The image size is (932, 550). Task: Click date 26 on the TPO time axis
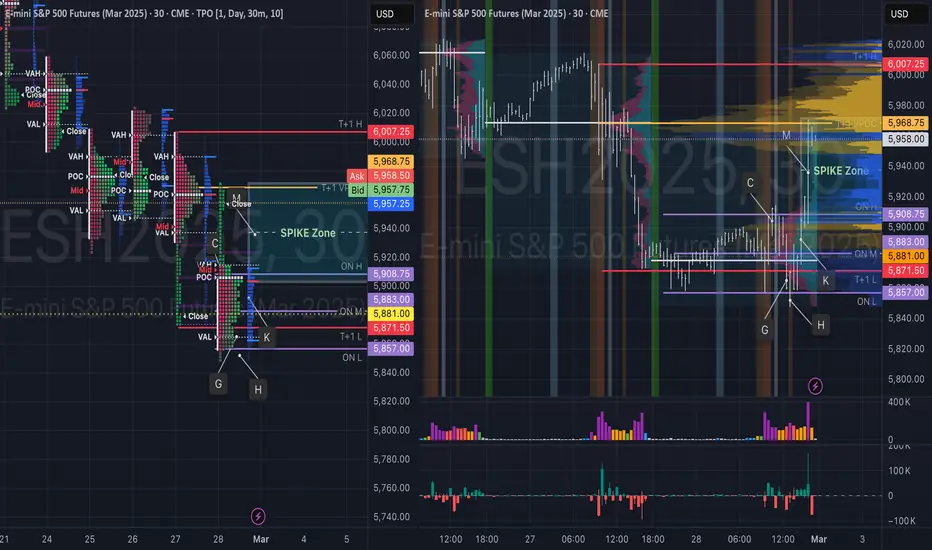click(x=133, y=539)
